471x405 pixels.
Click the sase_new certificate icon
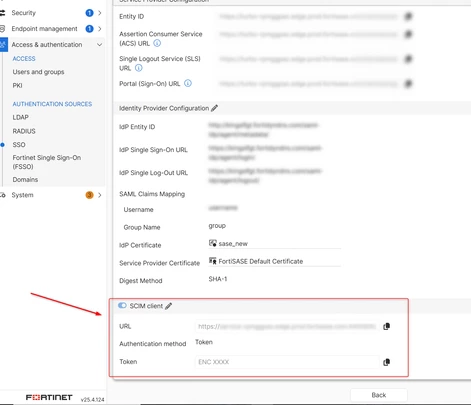pyautogui.click(x=213, y=243)
